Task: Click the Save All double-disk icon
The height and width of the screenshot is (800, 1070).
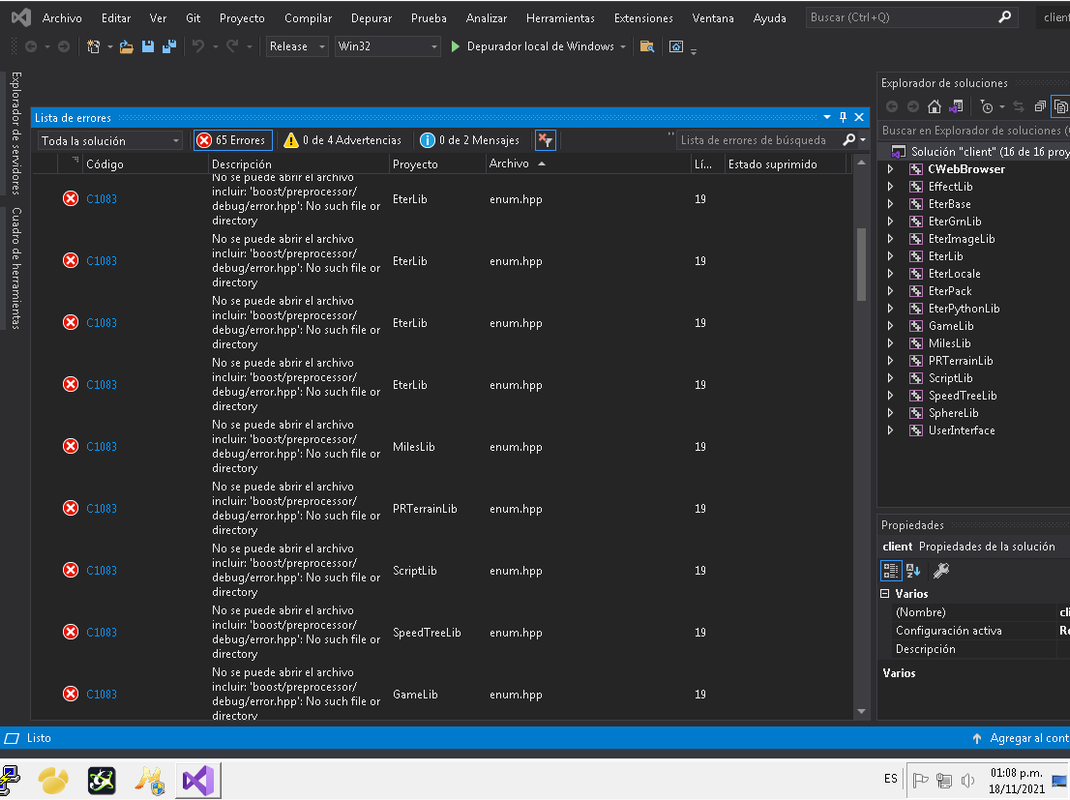Action: [169, 46]
